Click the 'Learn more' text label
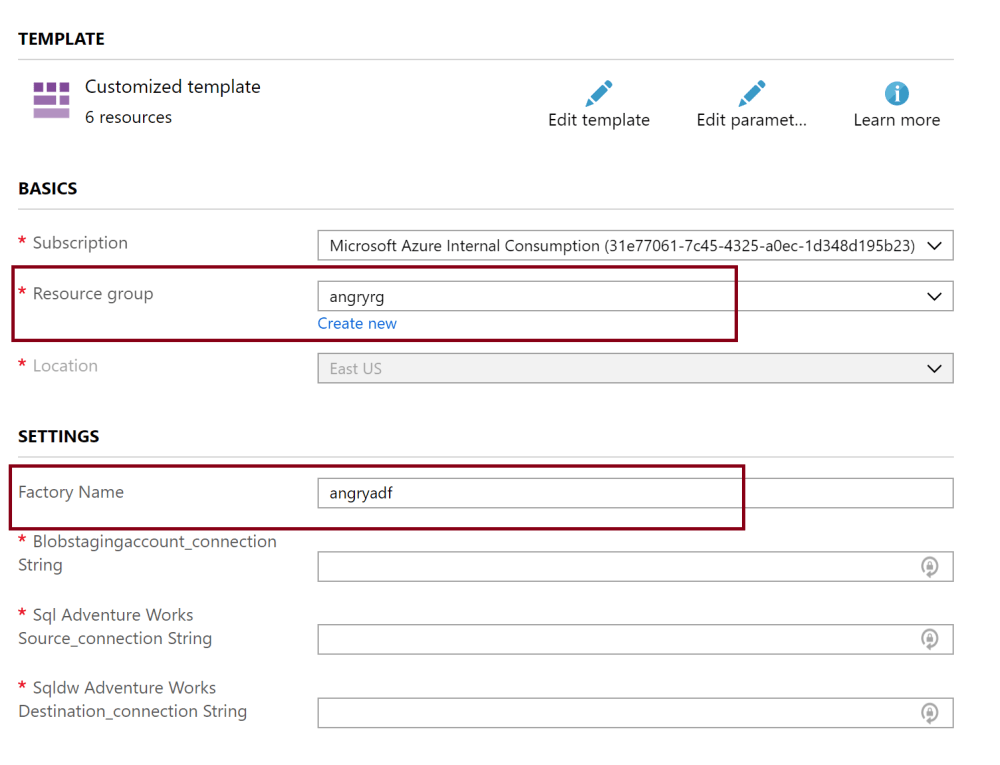 [x=896, y=120]
